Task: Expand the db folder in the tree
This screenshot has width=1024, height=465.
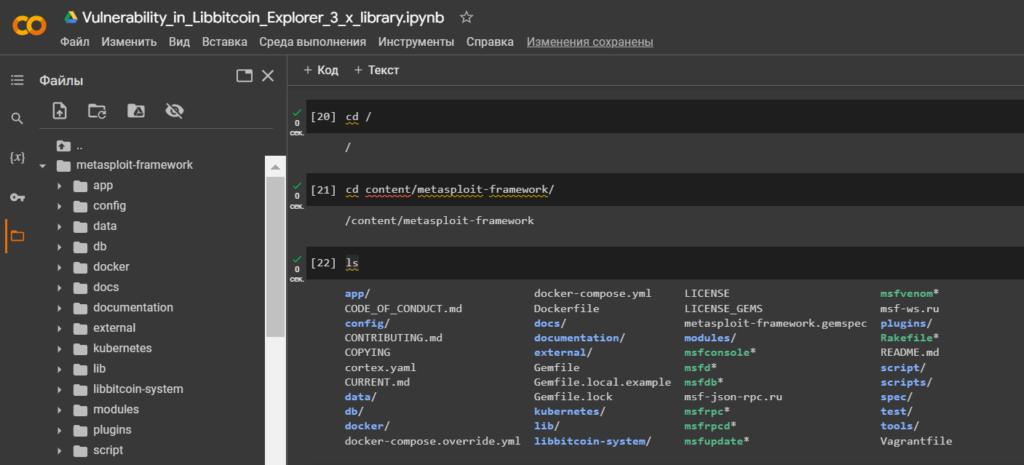Action: 59,248
